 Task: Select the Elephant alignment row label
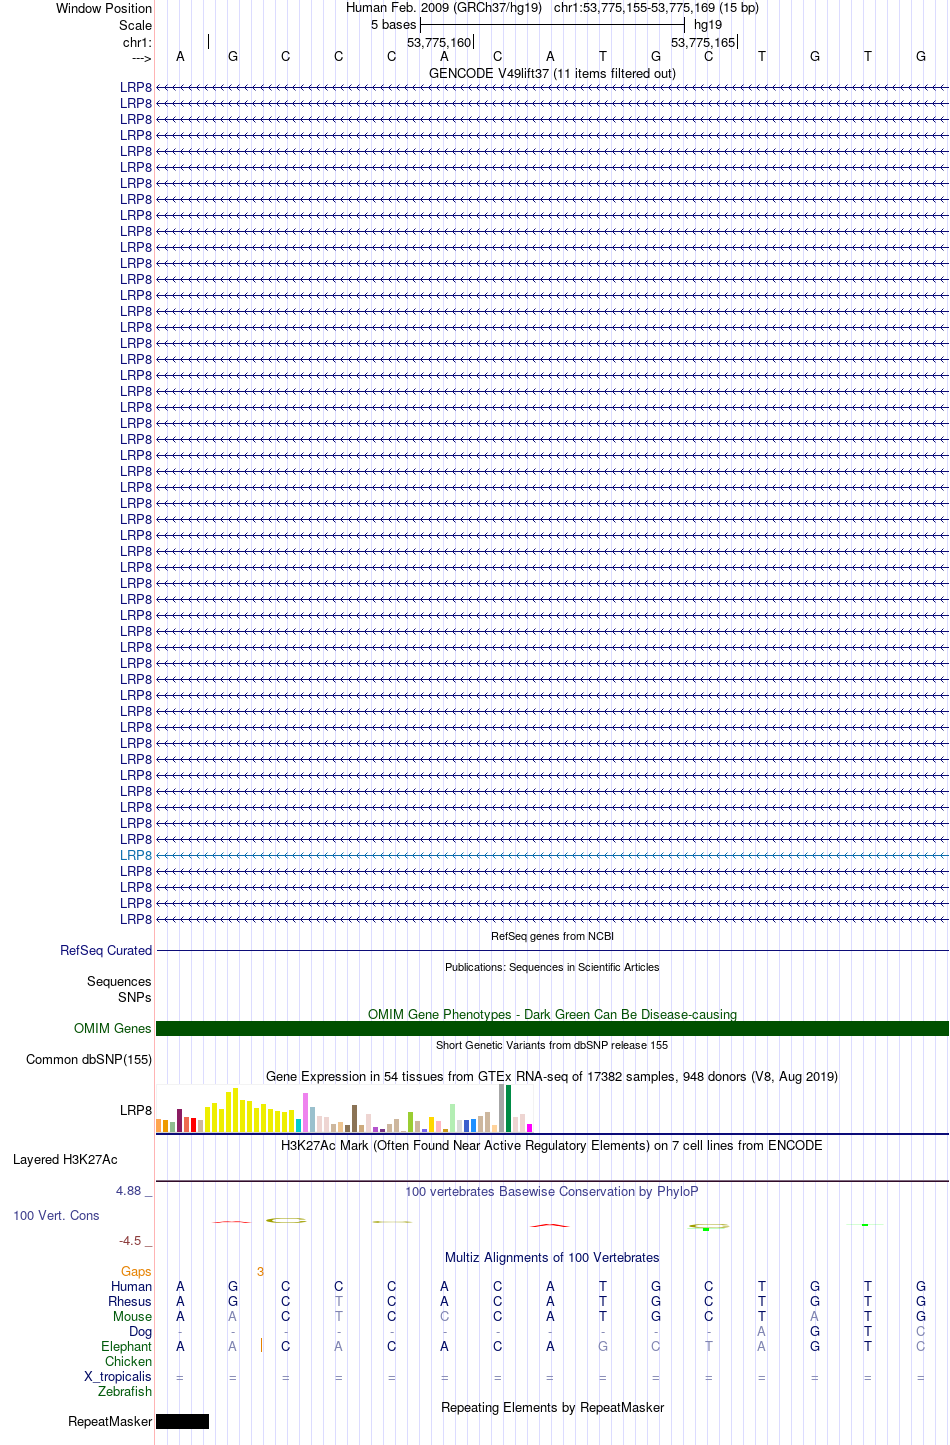pyautogui.click(x=126, y=1347)
